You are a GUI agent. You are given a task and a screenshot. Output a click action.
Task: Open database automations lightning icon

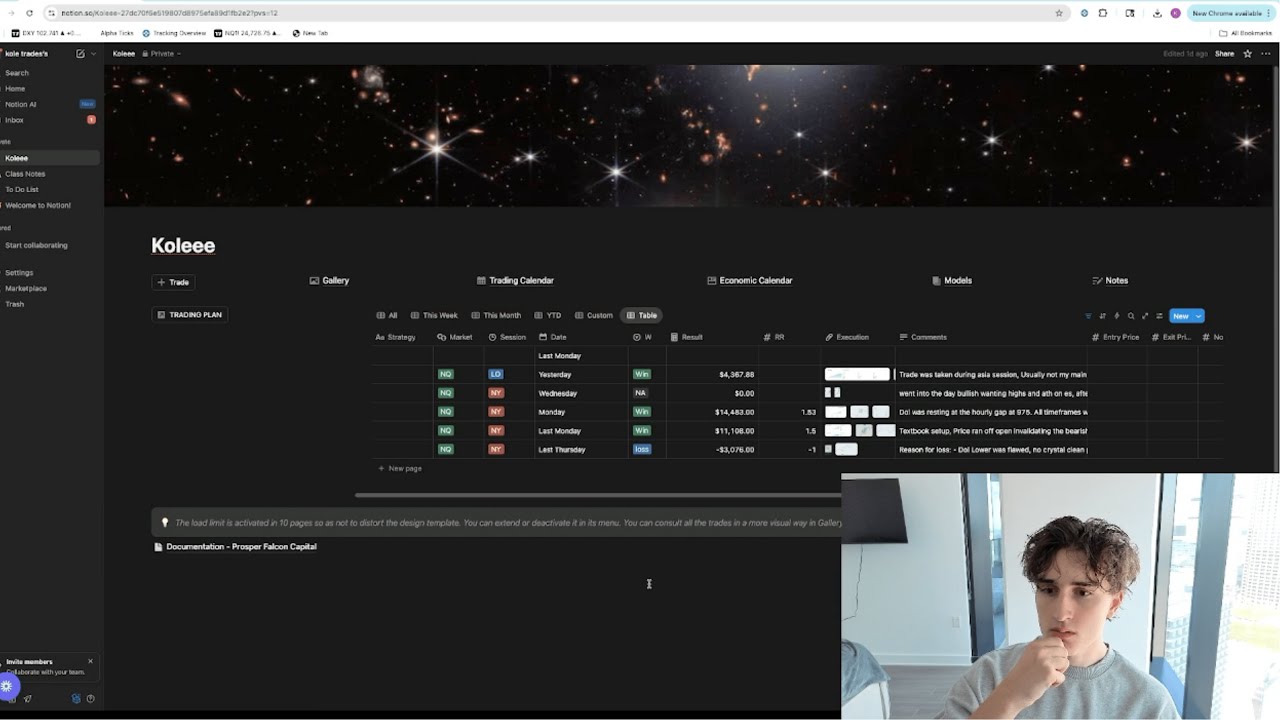point(1117,316)
